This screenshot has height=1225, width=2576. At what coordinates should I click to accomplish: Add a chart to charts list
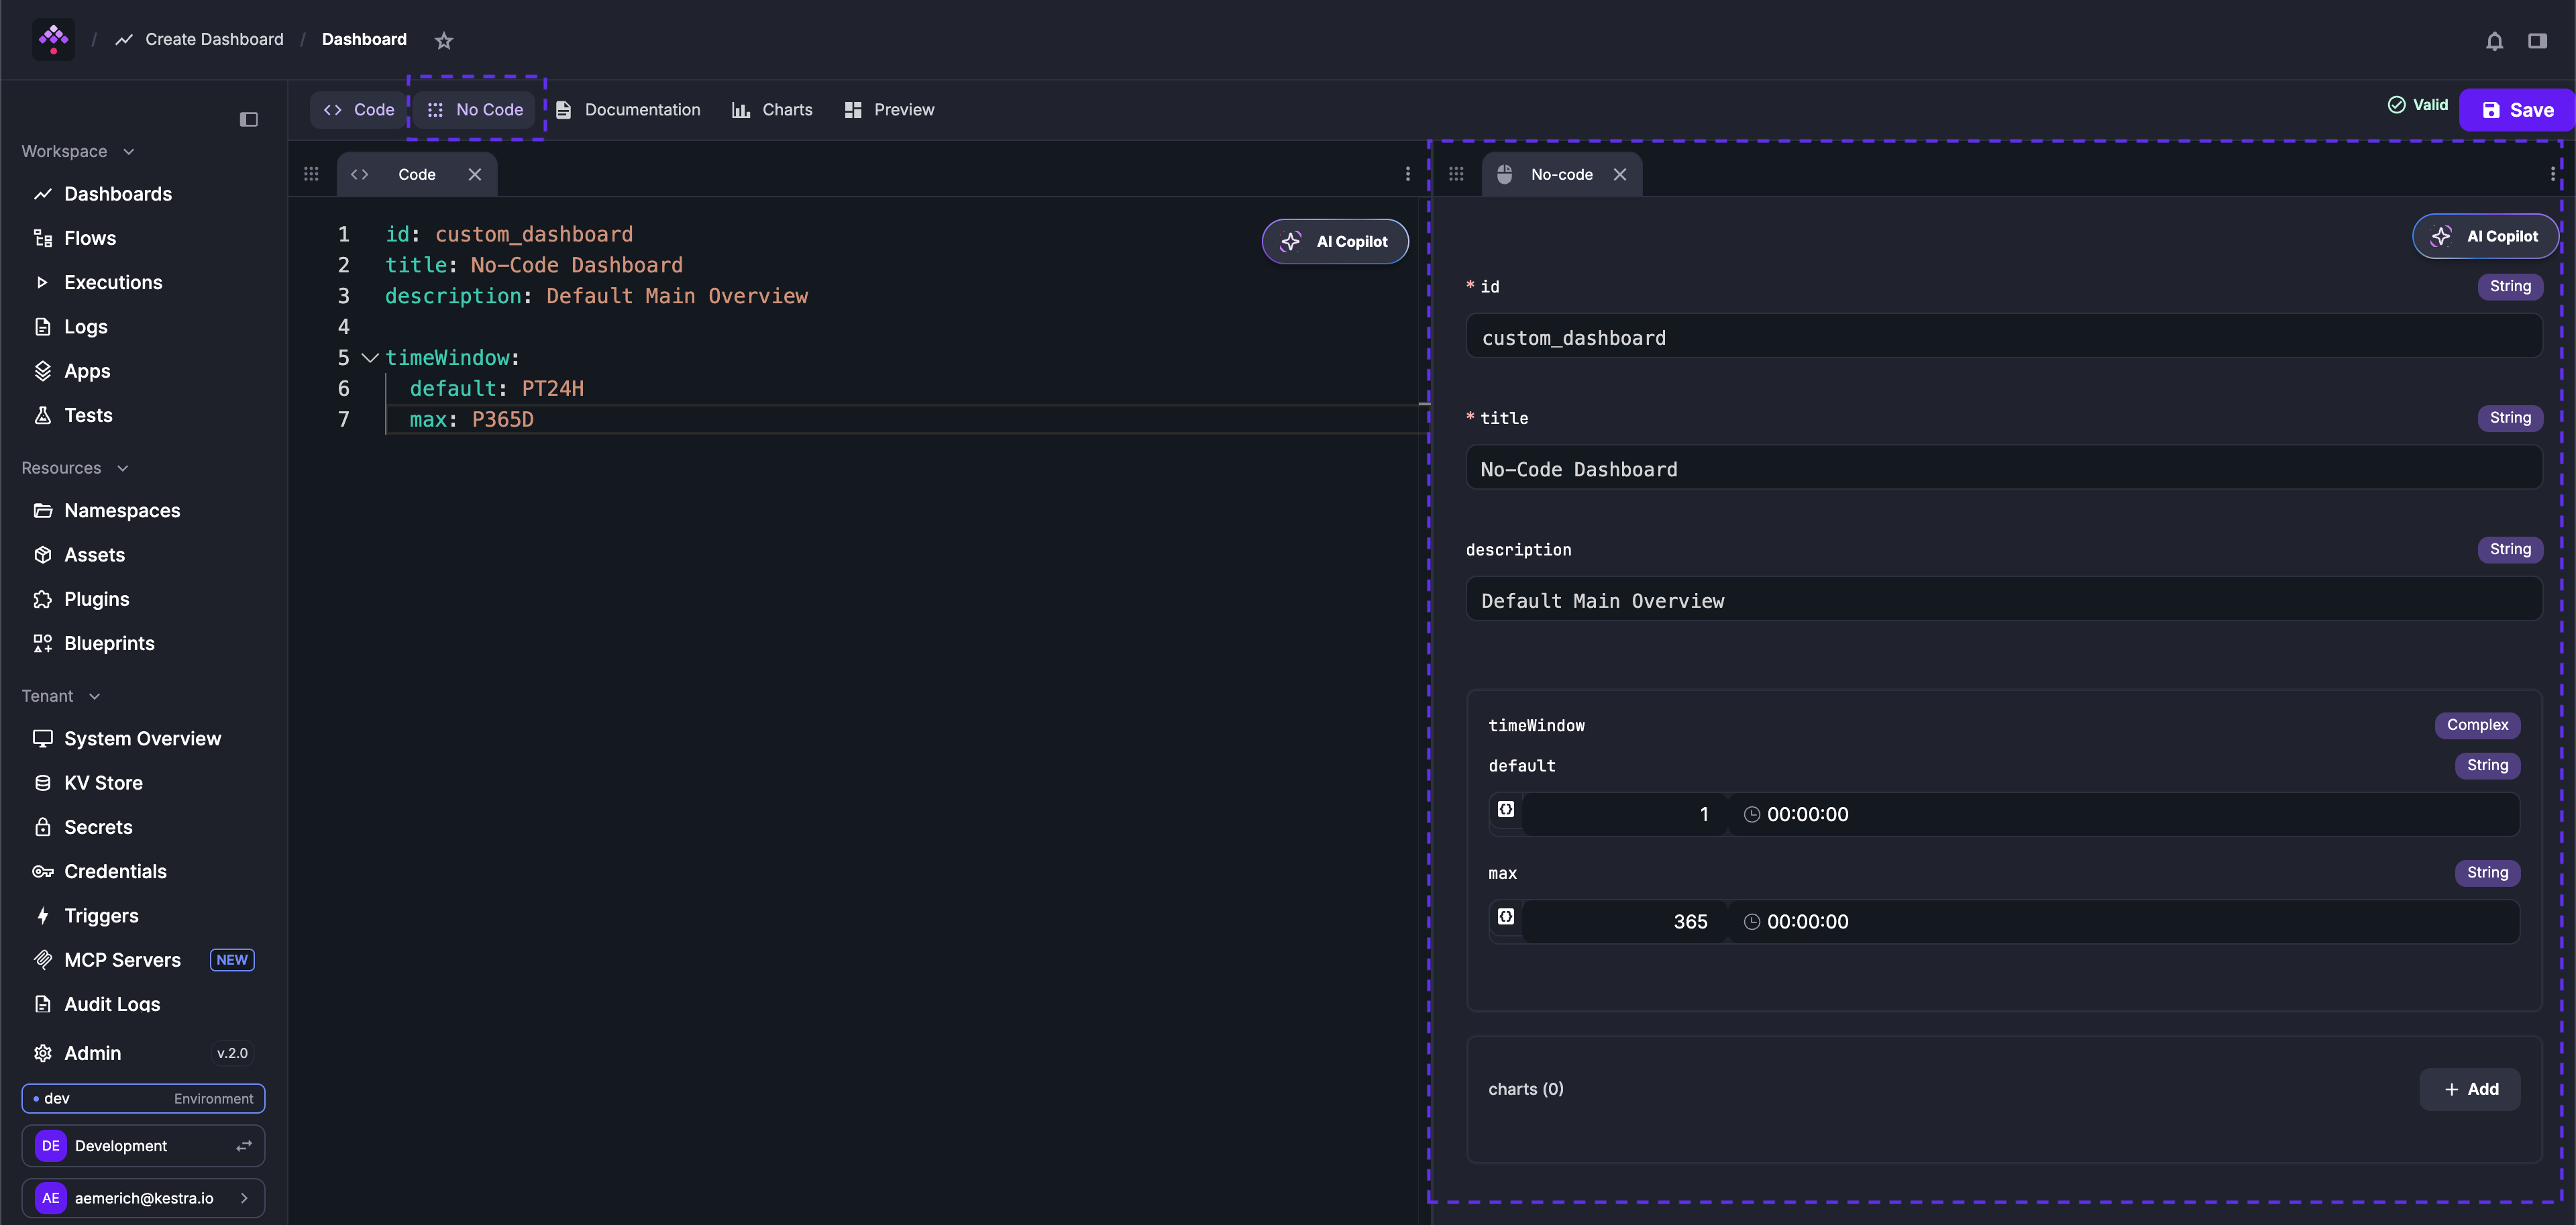[2470, 1089]
